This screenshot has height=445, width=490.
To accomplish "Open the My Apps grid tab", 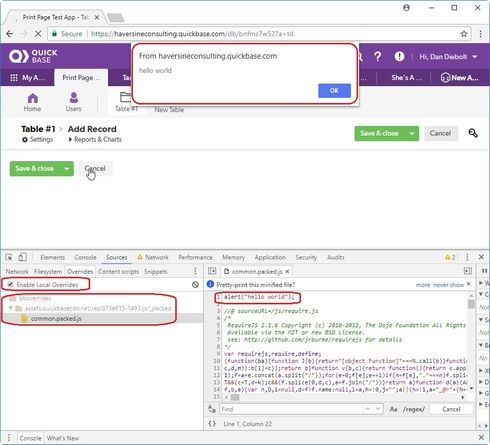I will [27, 78].
